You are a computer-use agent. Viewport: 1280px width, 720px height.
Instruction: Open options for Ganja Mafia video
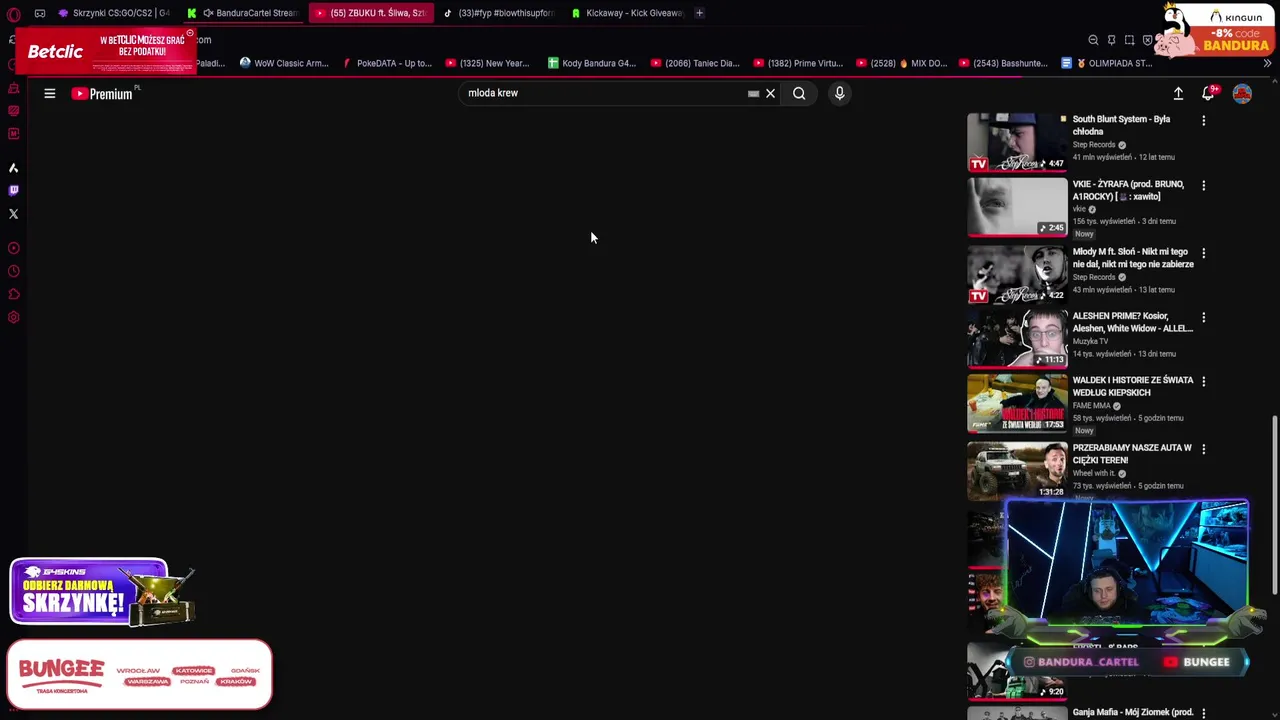(x=1203, y=713)
